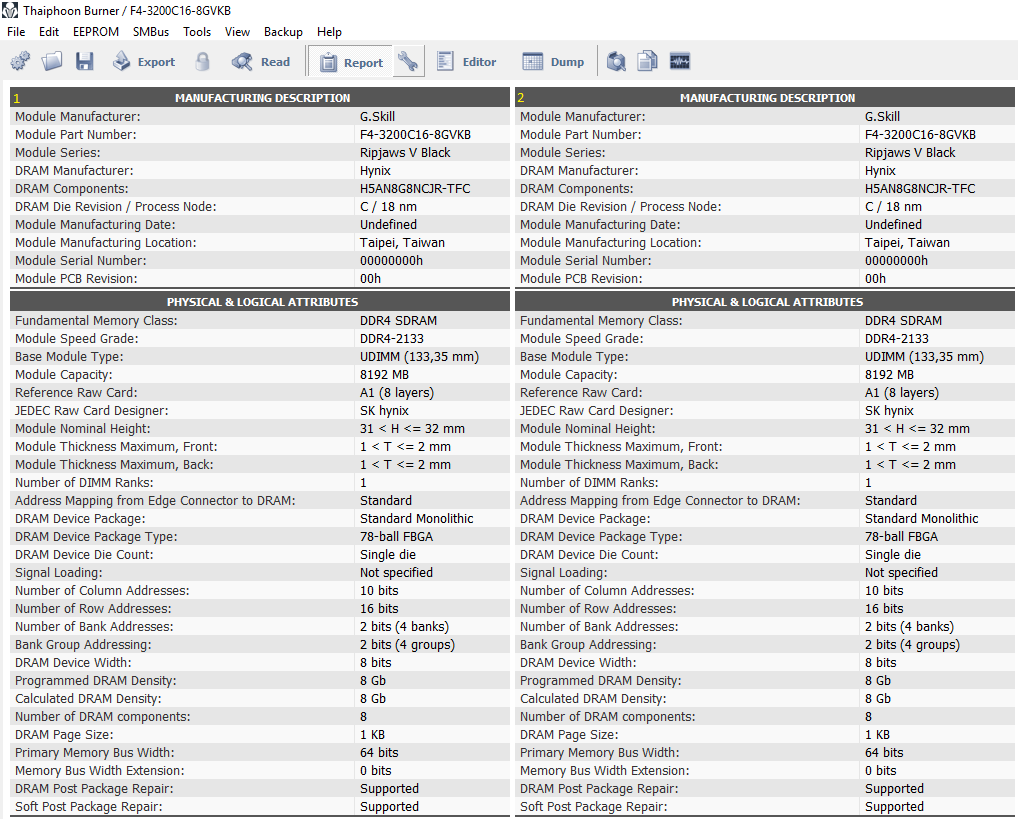Click module 1 manufacturing date Undefined

388,225
